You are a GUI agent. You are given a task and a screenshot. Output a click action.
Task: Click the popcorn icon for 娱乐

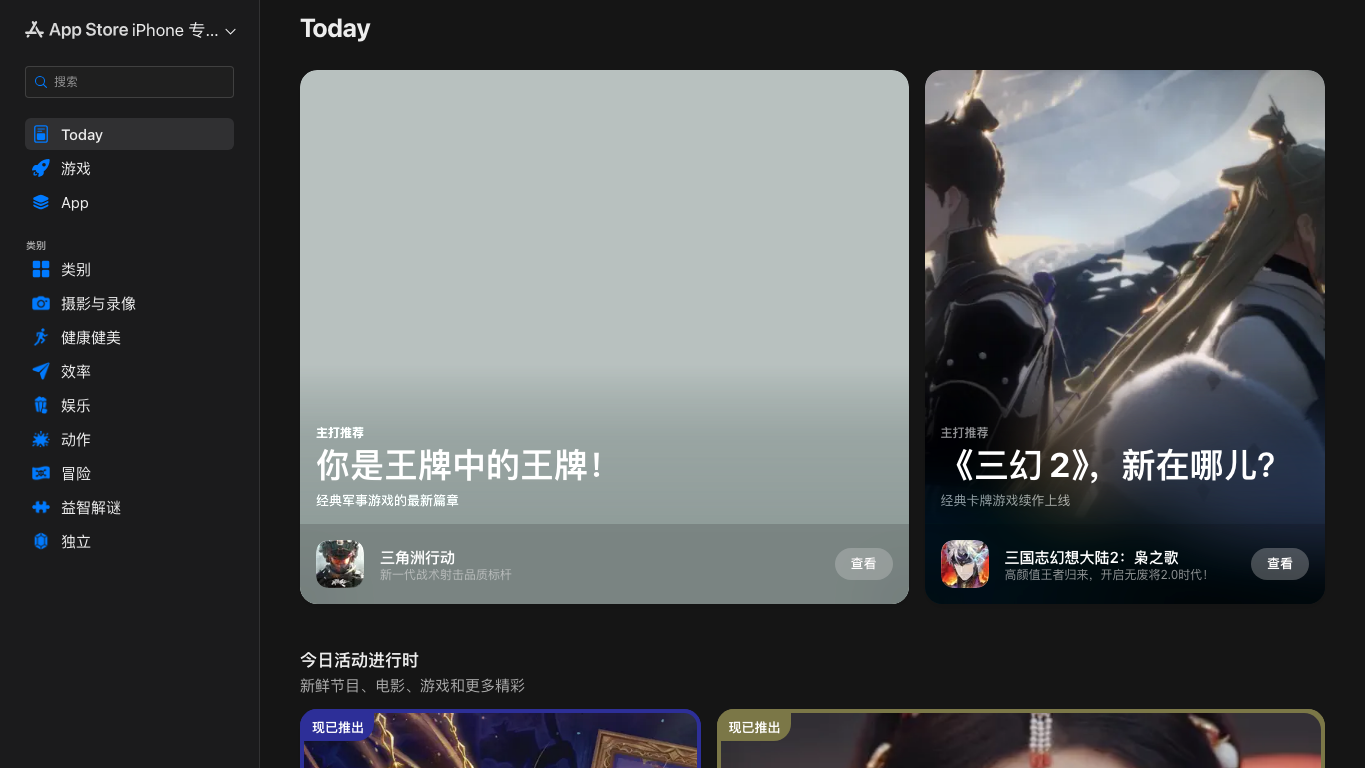[41, 405]
